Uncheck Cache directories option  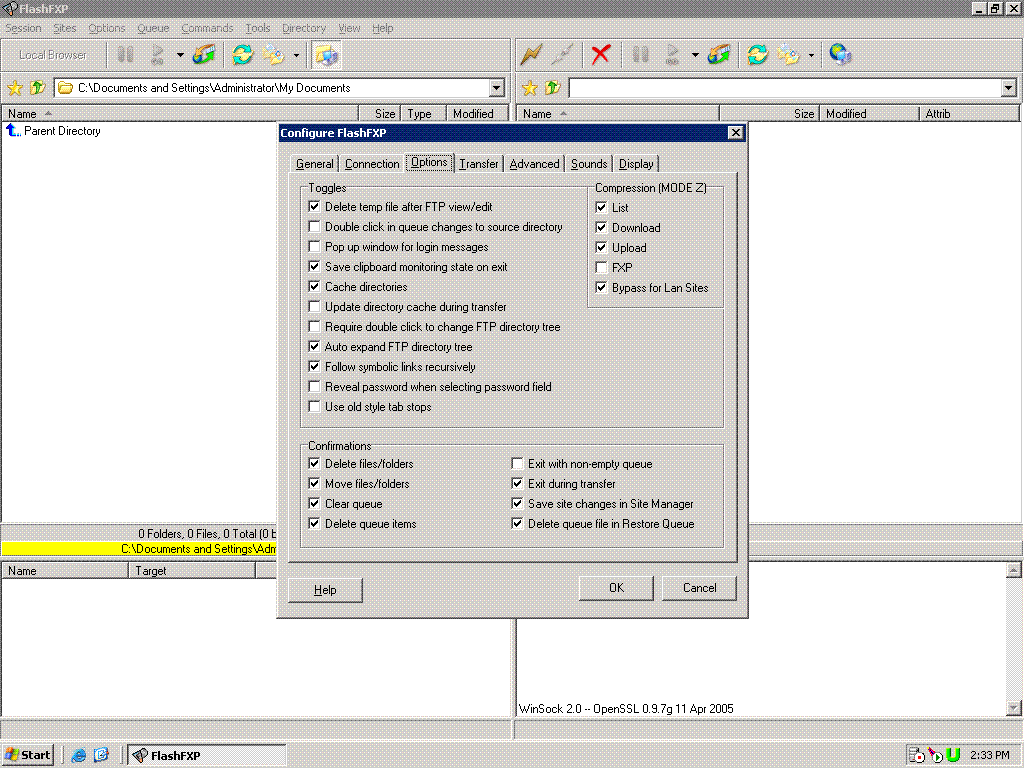[315, 287]
